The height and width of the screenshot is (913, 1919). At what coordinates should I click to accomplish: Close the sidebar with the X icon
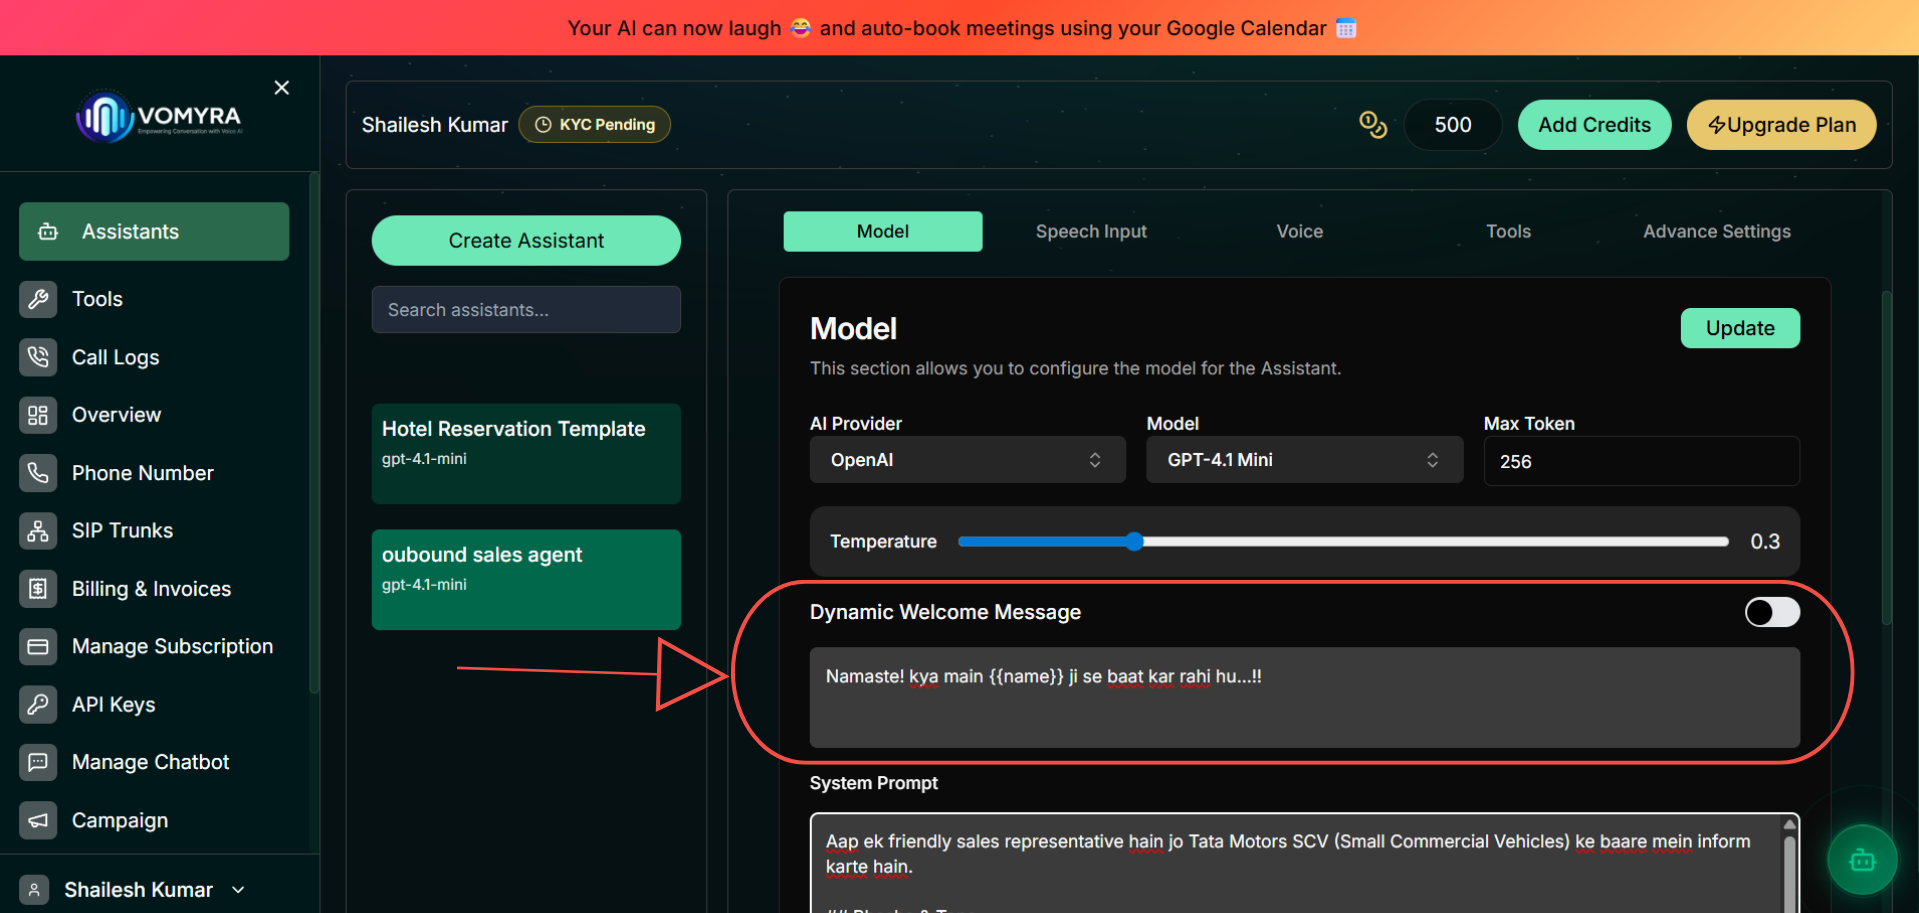pos(282,88)
